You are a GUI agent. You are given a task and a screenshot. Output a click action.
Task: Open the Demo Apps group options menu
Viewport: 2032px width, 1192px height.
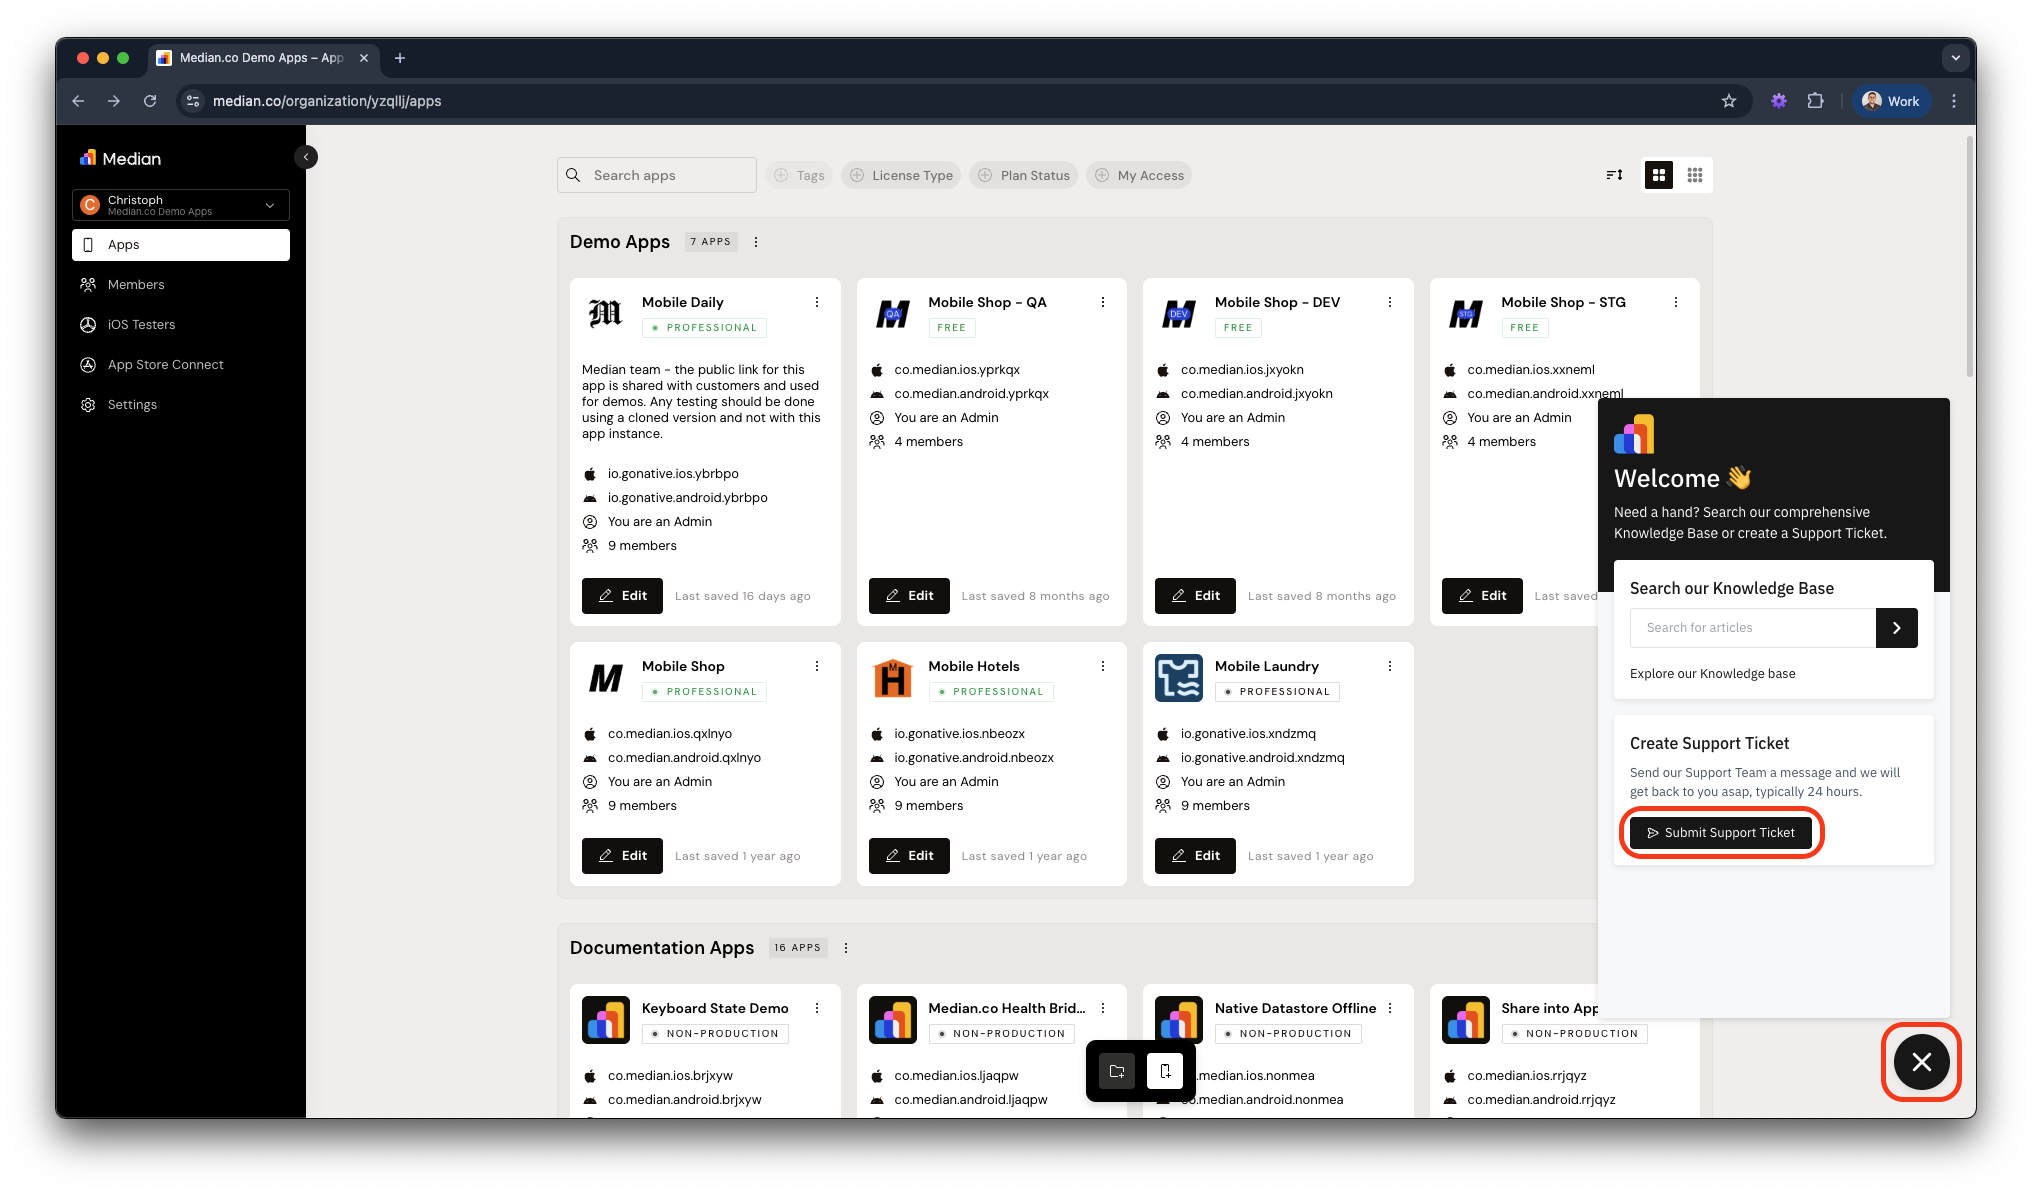point(756,242)
